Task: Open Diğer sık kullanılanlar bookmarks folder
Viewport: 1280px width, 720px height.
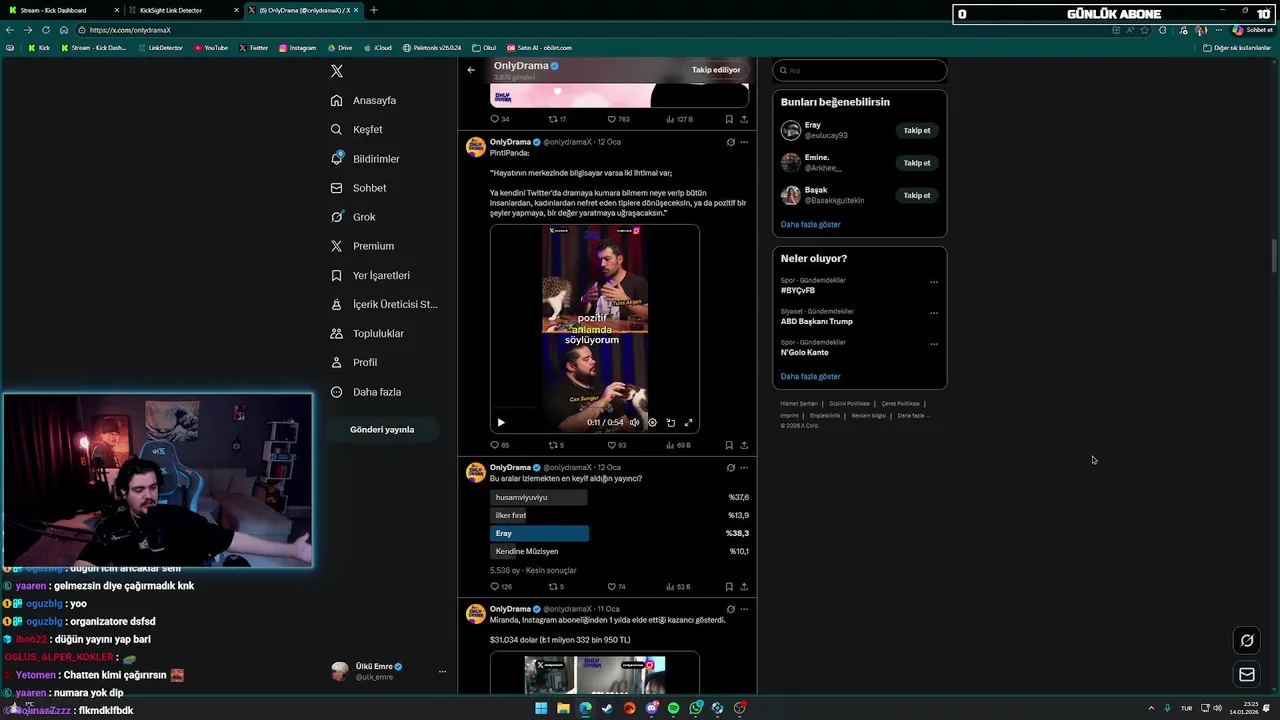Action: (1237, 48)
